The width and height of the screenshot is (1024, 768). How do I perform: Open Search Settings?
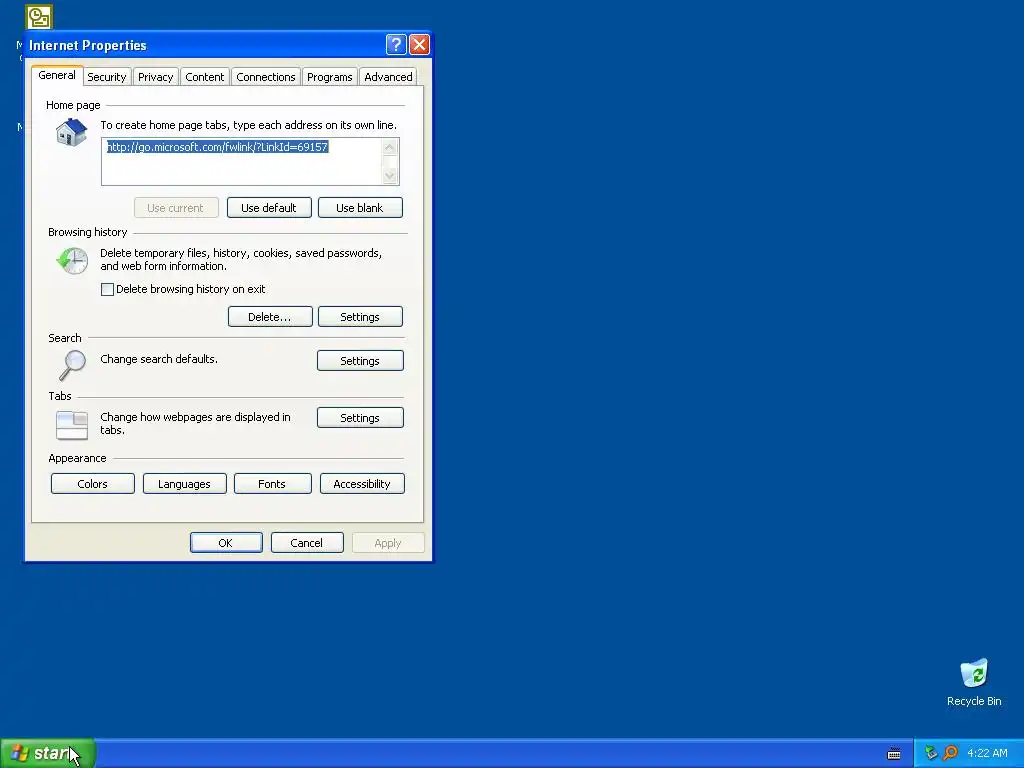[360, 360]
